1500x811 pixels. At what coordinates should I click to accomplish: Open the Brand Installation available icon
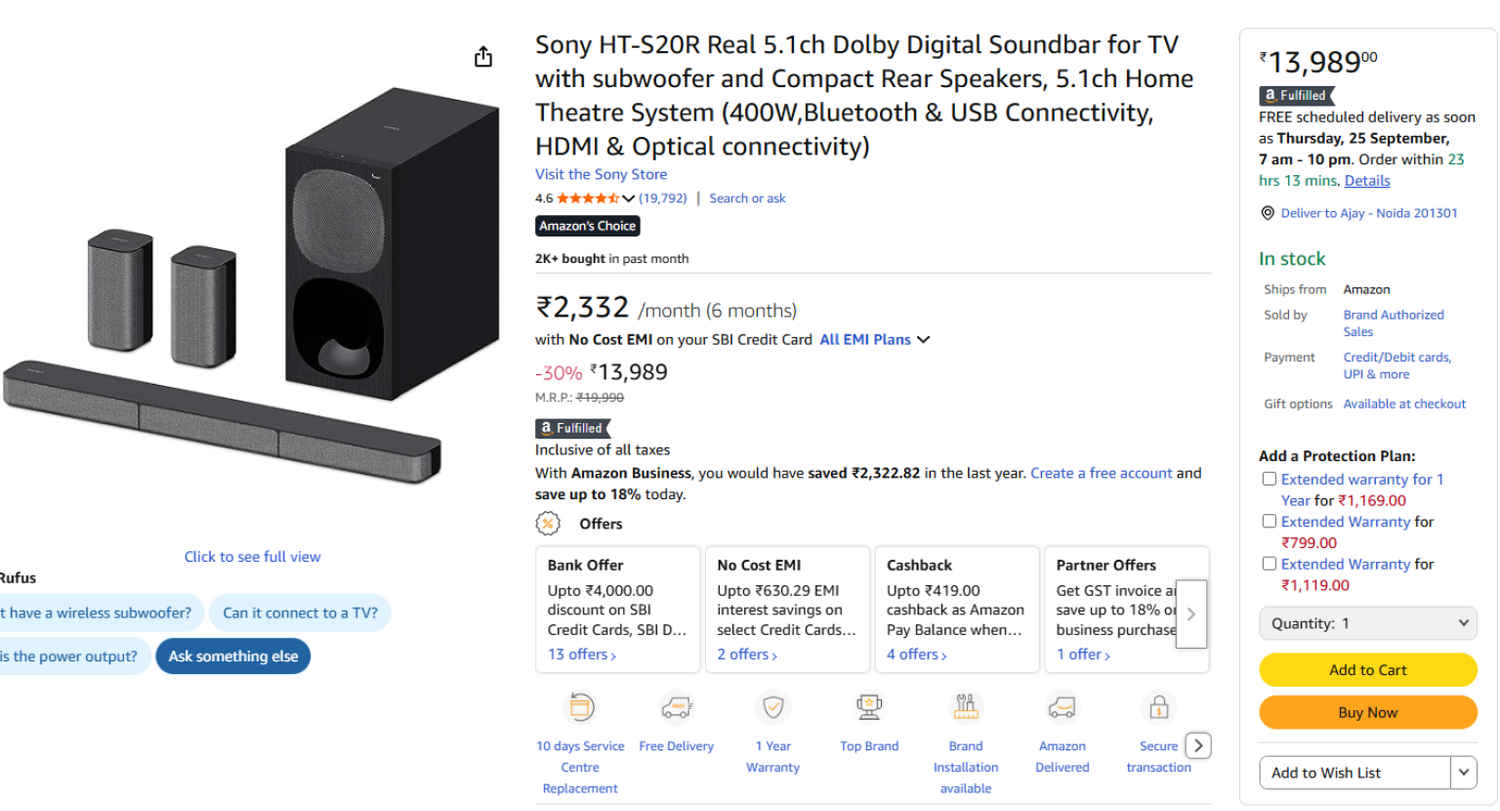(964, 706)
